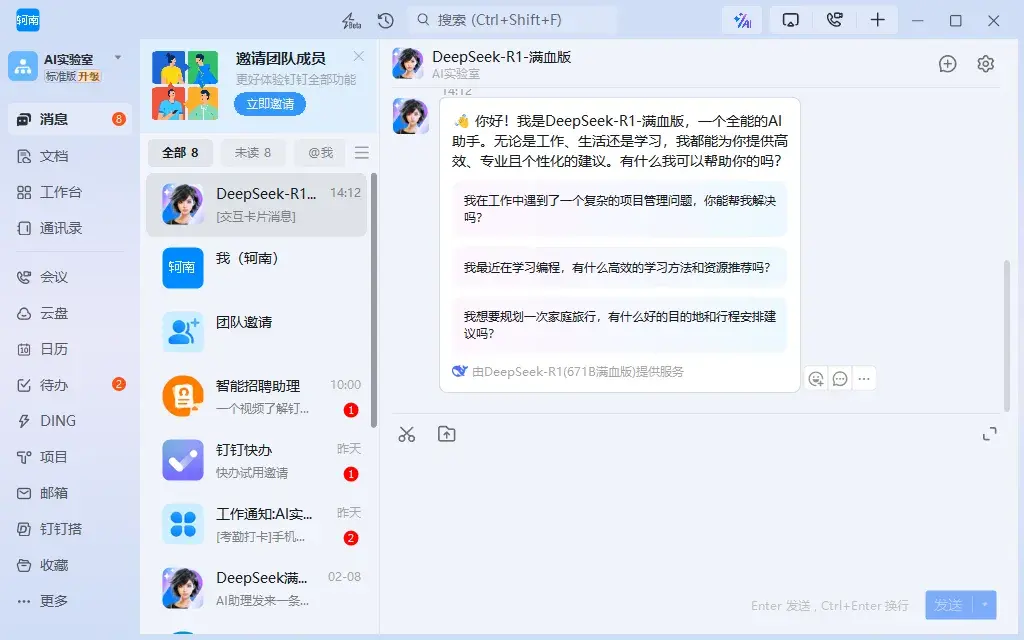Image resolution: width=1024 pixels, height=640 pixels.
Task: Click the DeepSeek avatar beside the message
Action: (x=411, y=116)
